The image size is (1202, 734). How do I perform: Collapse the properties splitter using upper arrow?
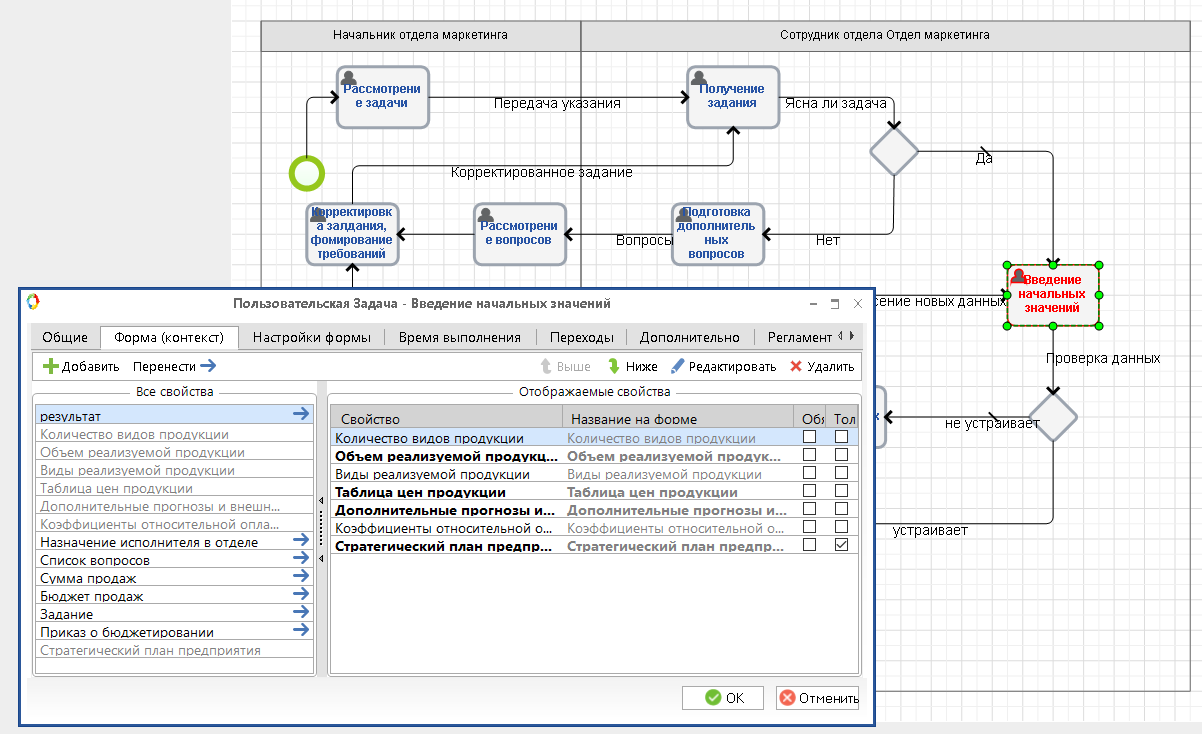coord(321,501)
